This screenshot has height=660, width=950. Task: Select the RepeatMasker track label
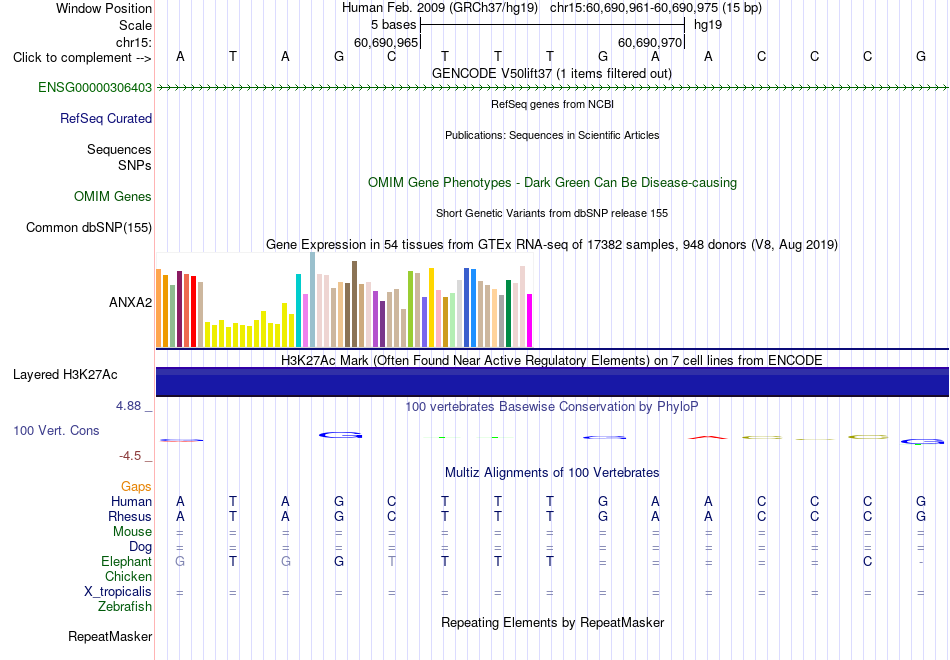110,636
